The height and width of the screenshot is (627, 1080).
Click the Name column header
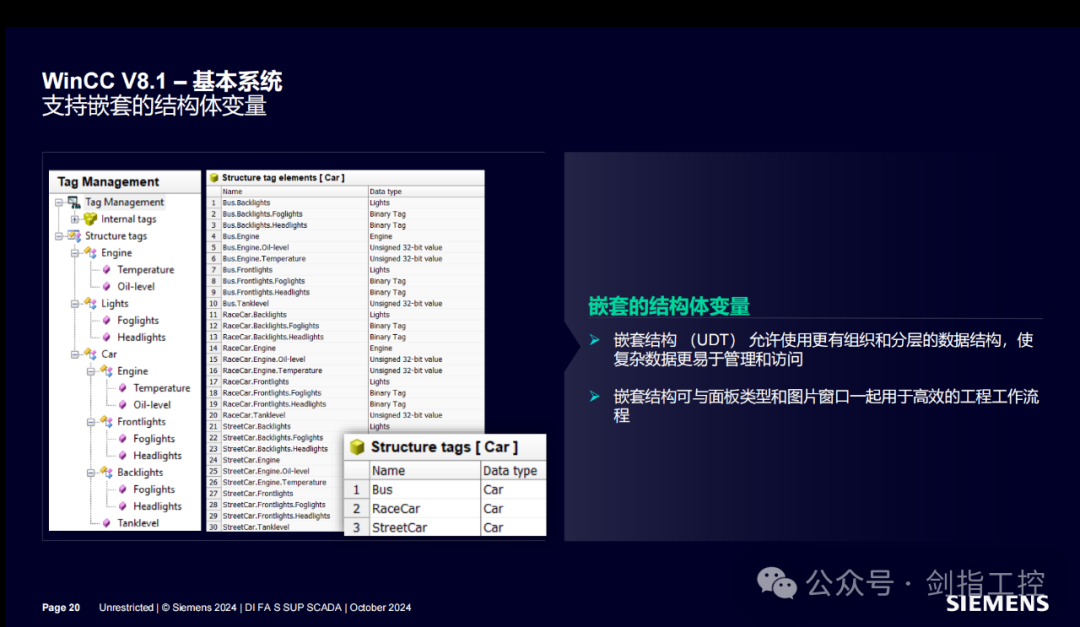pos(234,190)
